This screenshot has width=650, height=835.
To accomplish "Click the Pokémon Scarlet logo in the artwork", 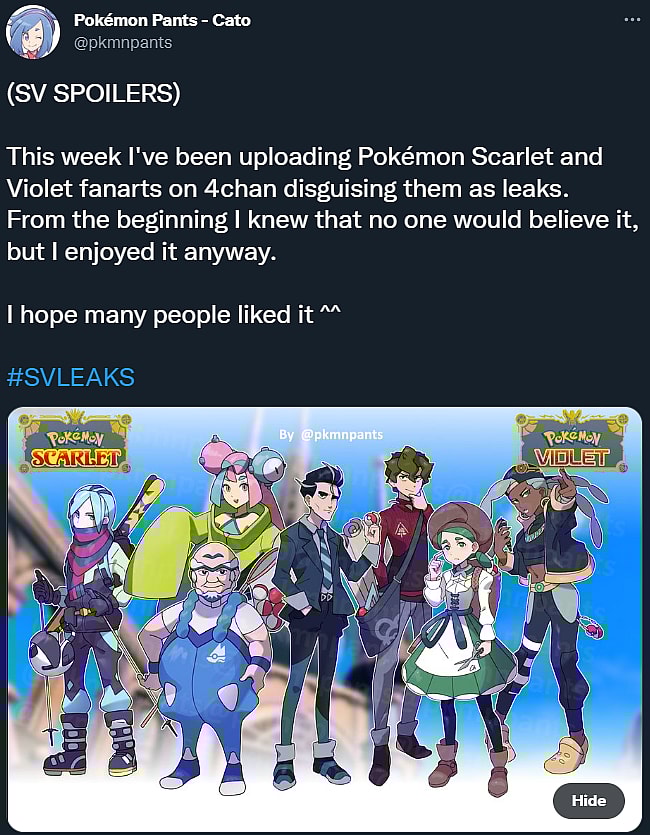I will coord(75,441).
